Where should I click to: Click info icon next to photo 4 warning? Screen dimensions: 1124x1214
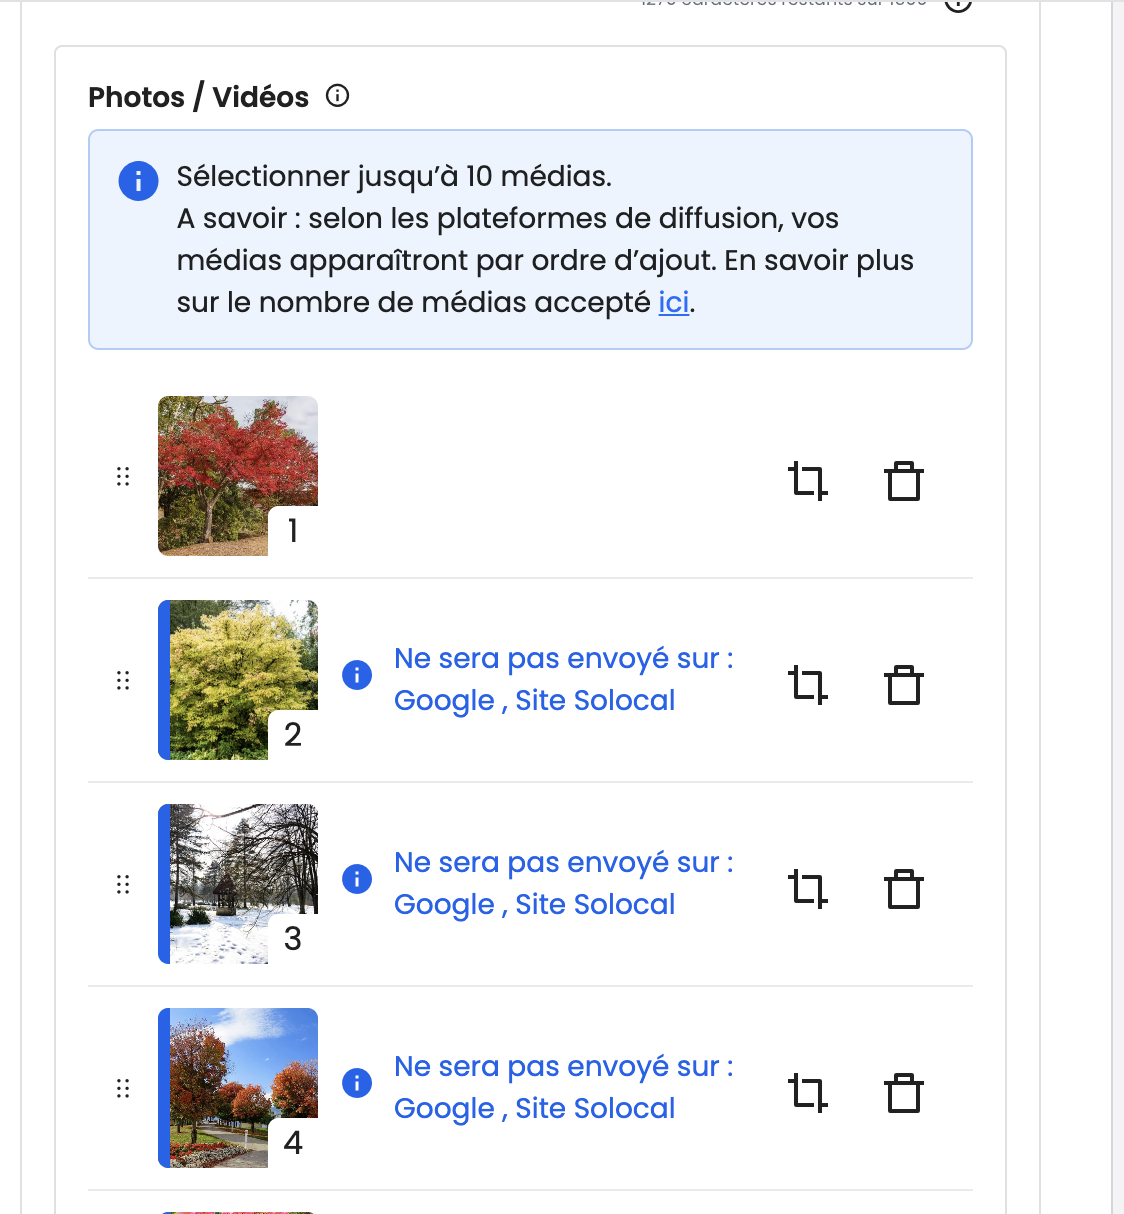tap(357, 1083)
